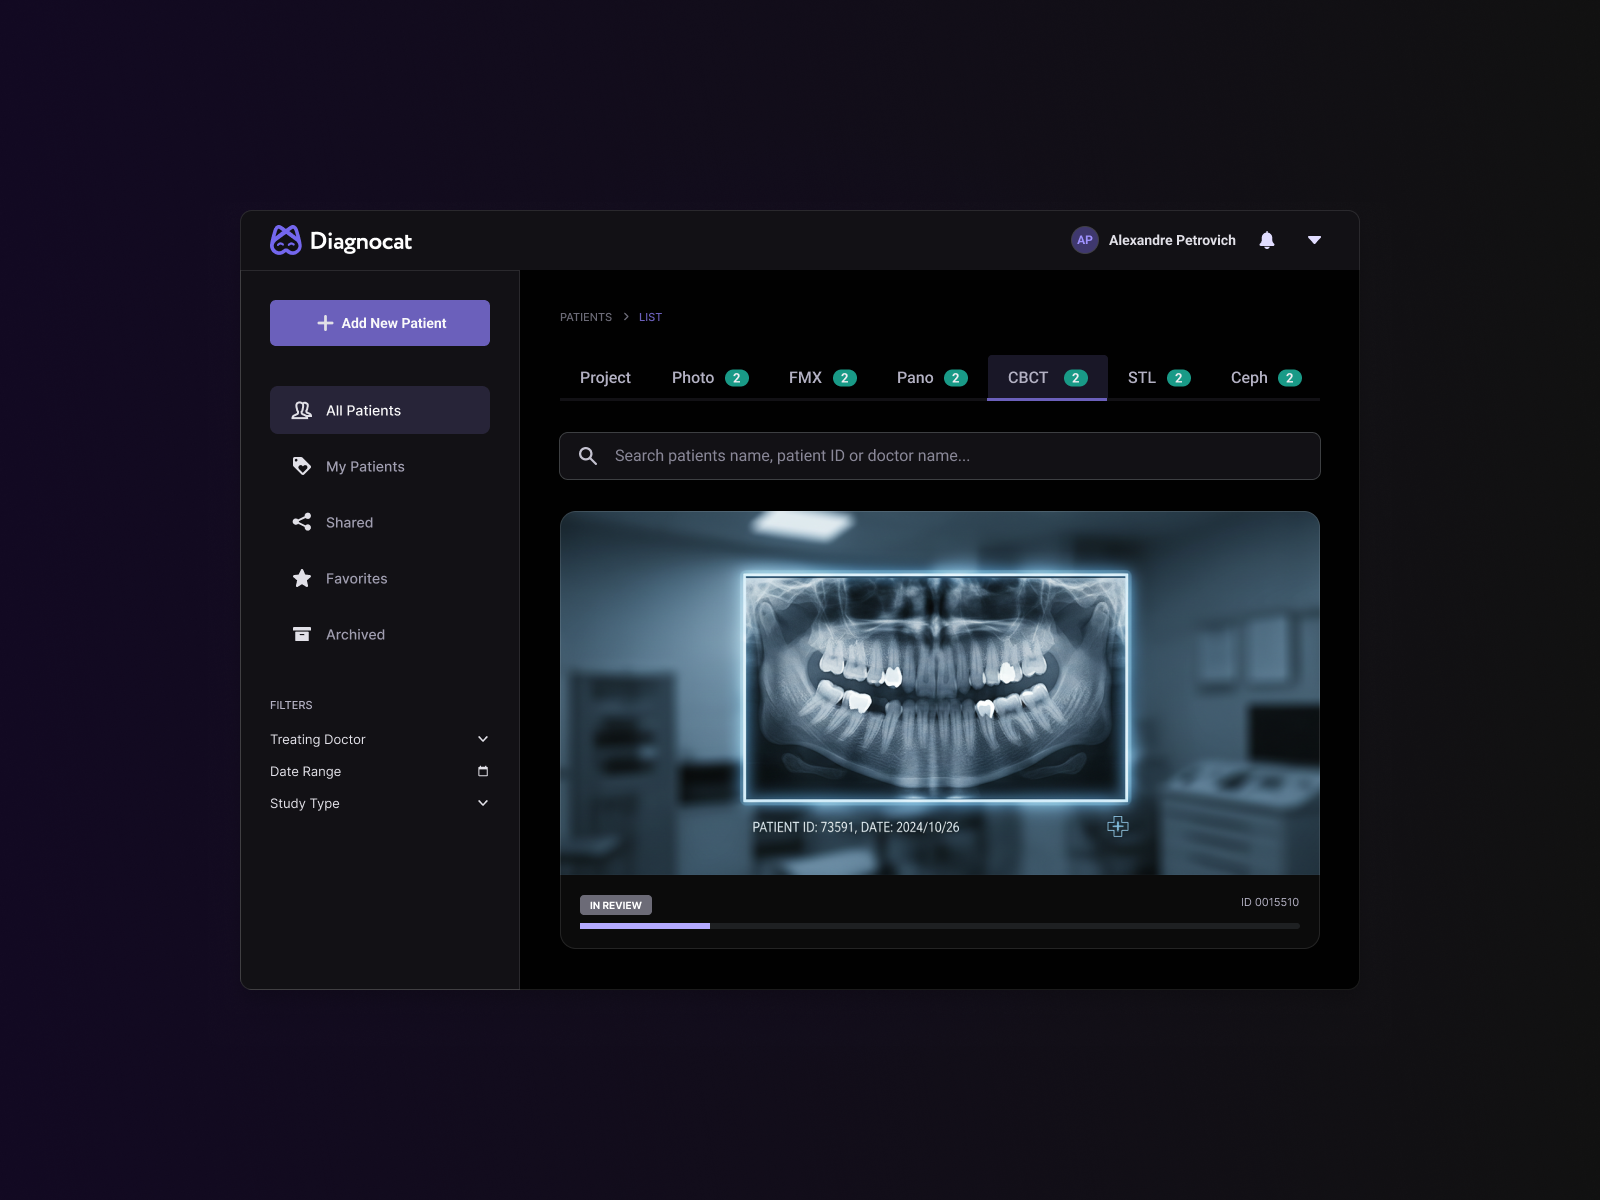
Task: Click the All Patients people icon
Action: (x=301, y=410)
